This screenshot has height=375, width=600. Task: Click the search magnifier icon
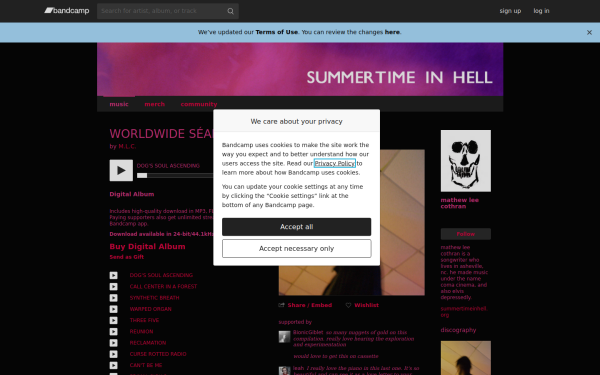pos(230,11)
